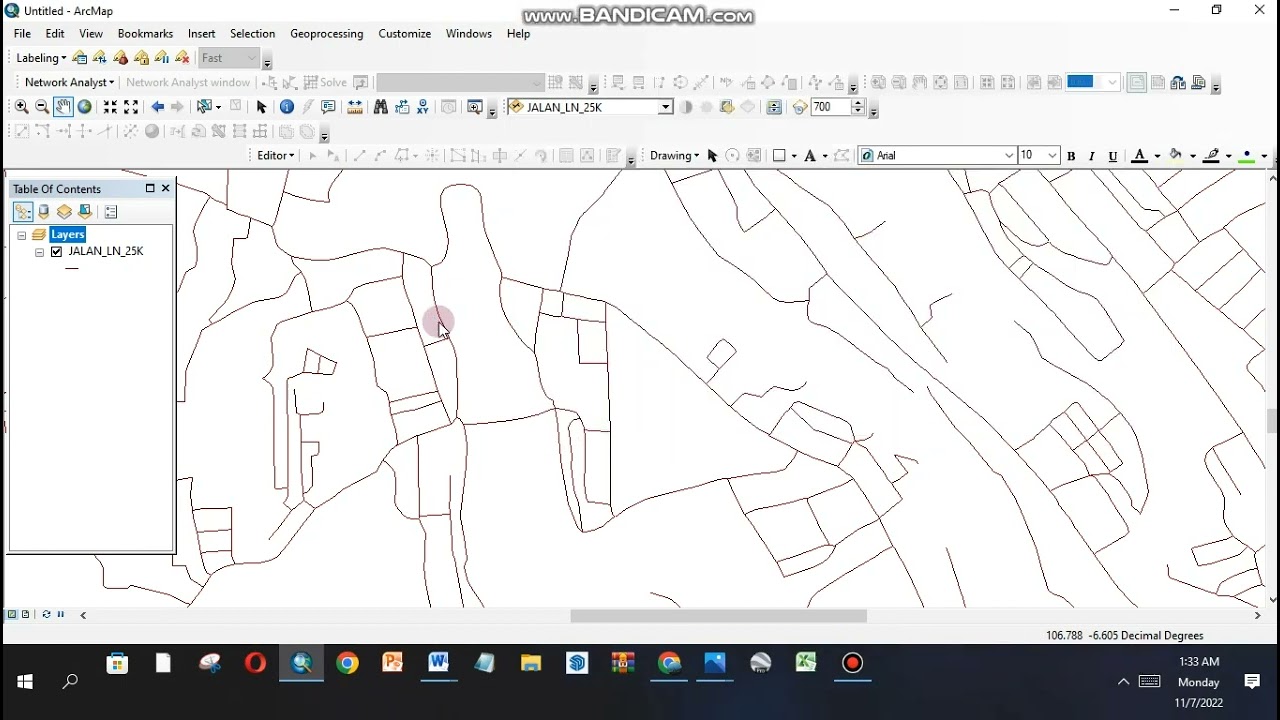Switch TOC to List By Visibility

[64, 212]
